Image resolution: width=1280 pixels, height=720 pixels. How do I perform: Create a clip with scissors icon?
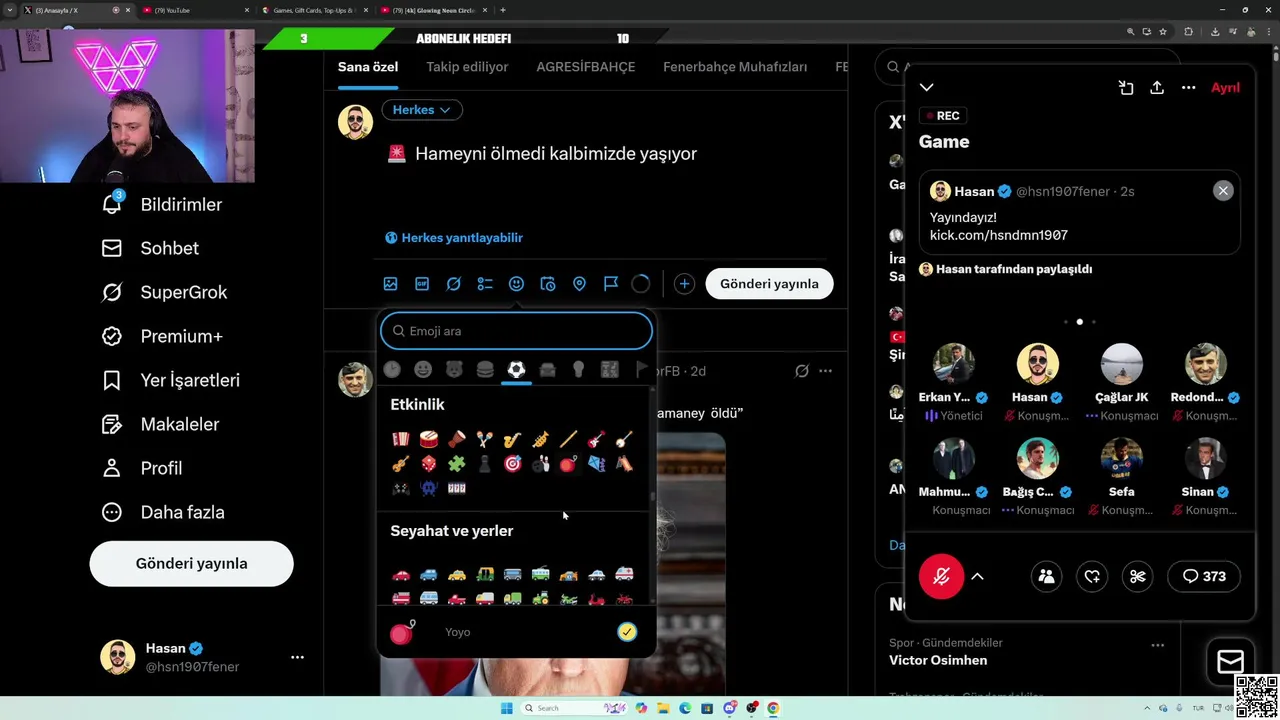1138,576
